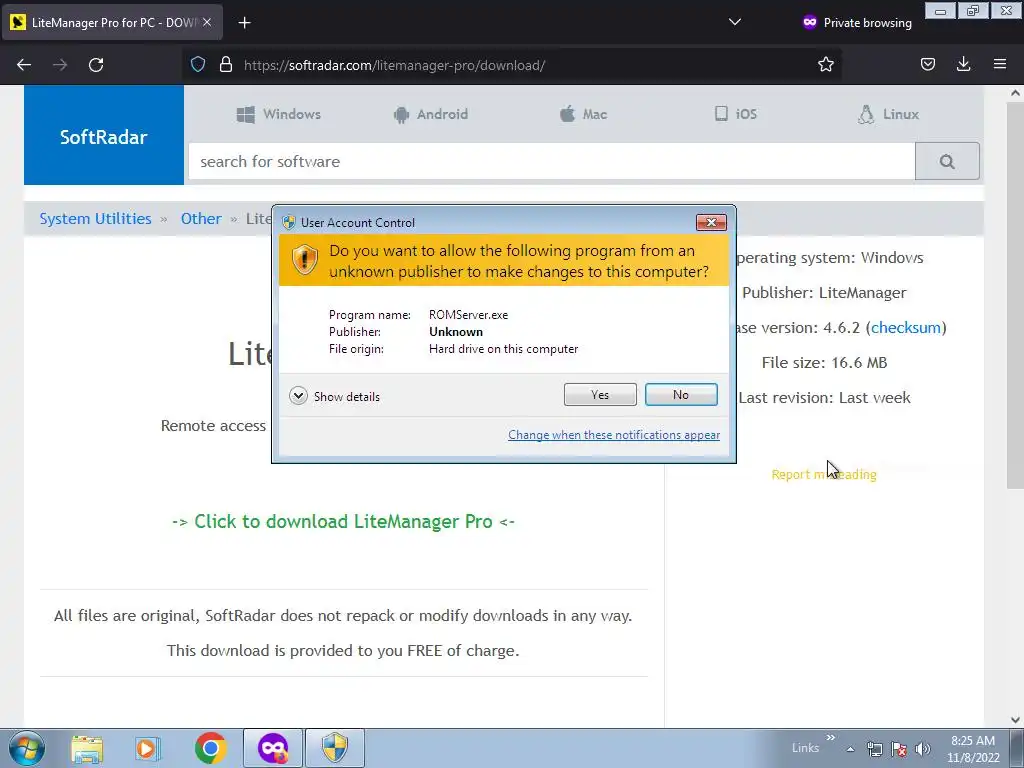Viewport: 1024px width, 768px height.
Task: Open the Windows Start orb
Action: tap(27, 748)
